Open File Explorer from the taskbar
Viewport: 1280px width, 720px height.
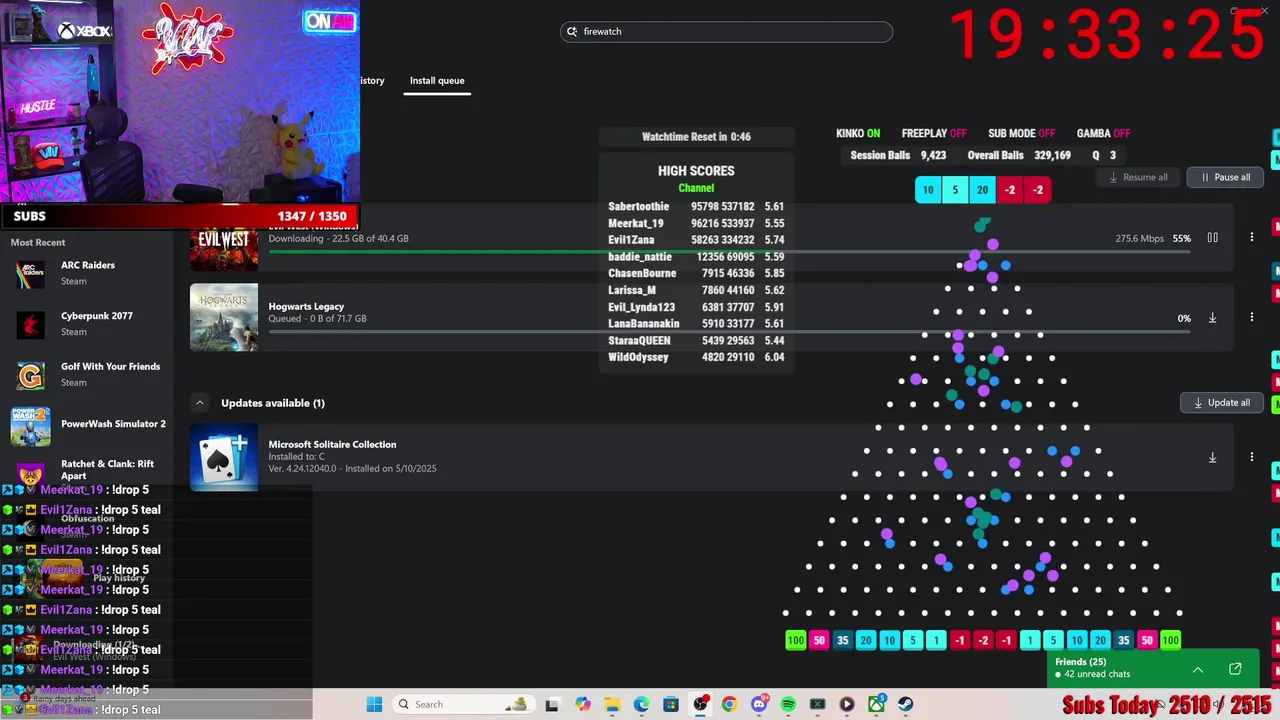pyautogui.click(x=612, y=704)
